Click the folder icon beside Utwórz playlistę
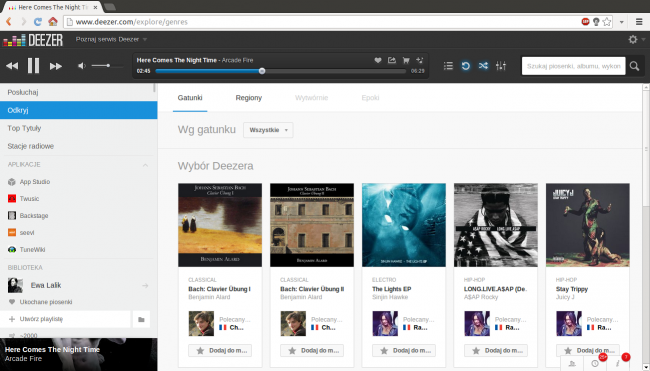Viewport: 650px width, 371px height. tap(141, 319)
